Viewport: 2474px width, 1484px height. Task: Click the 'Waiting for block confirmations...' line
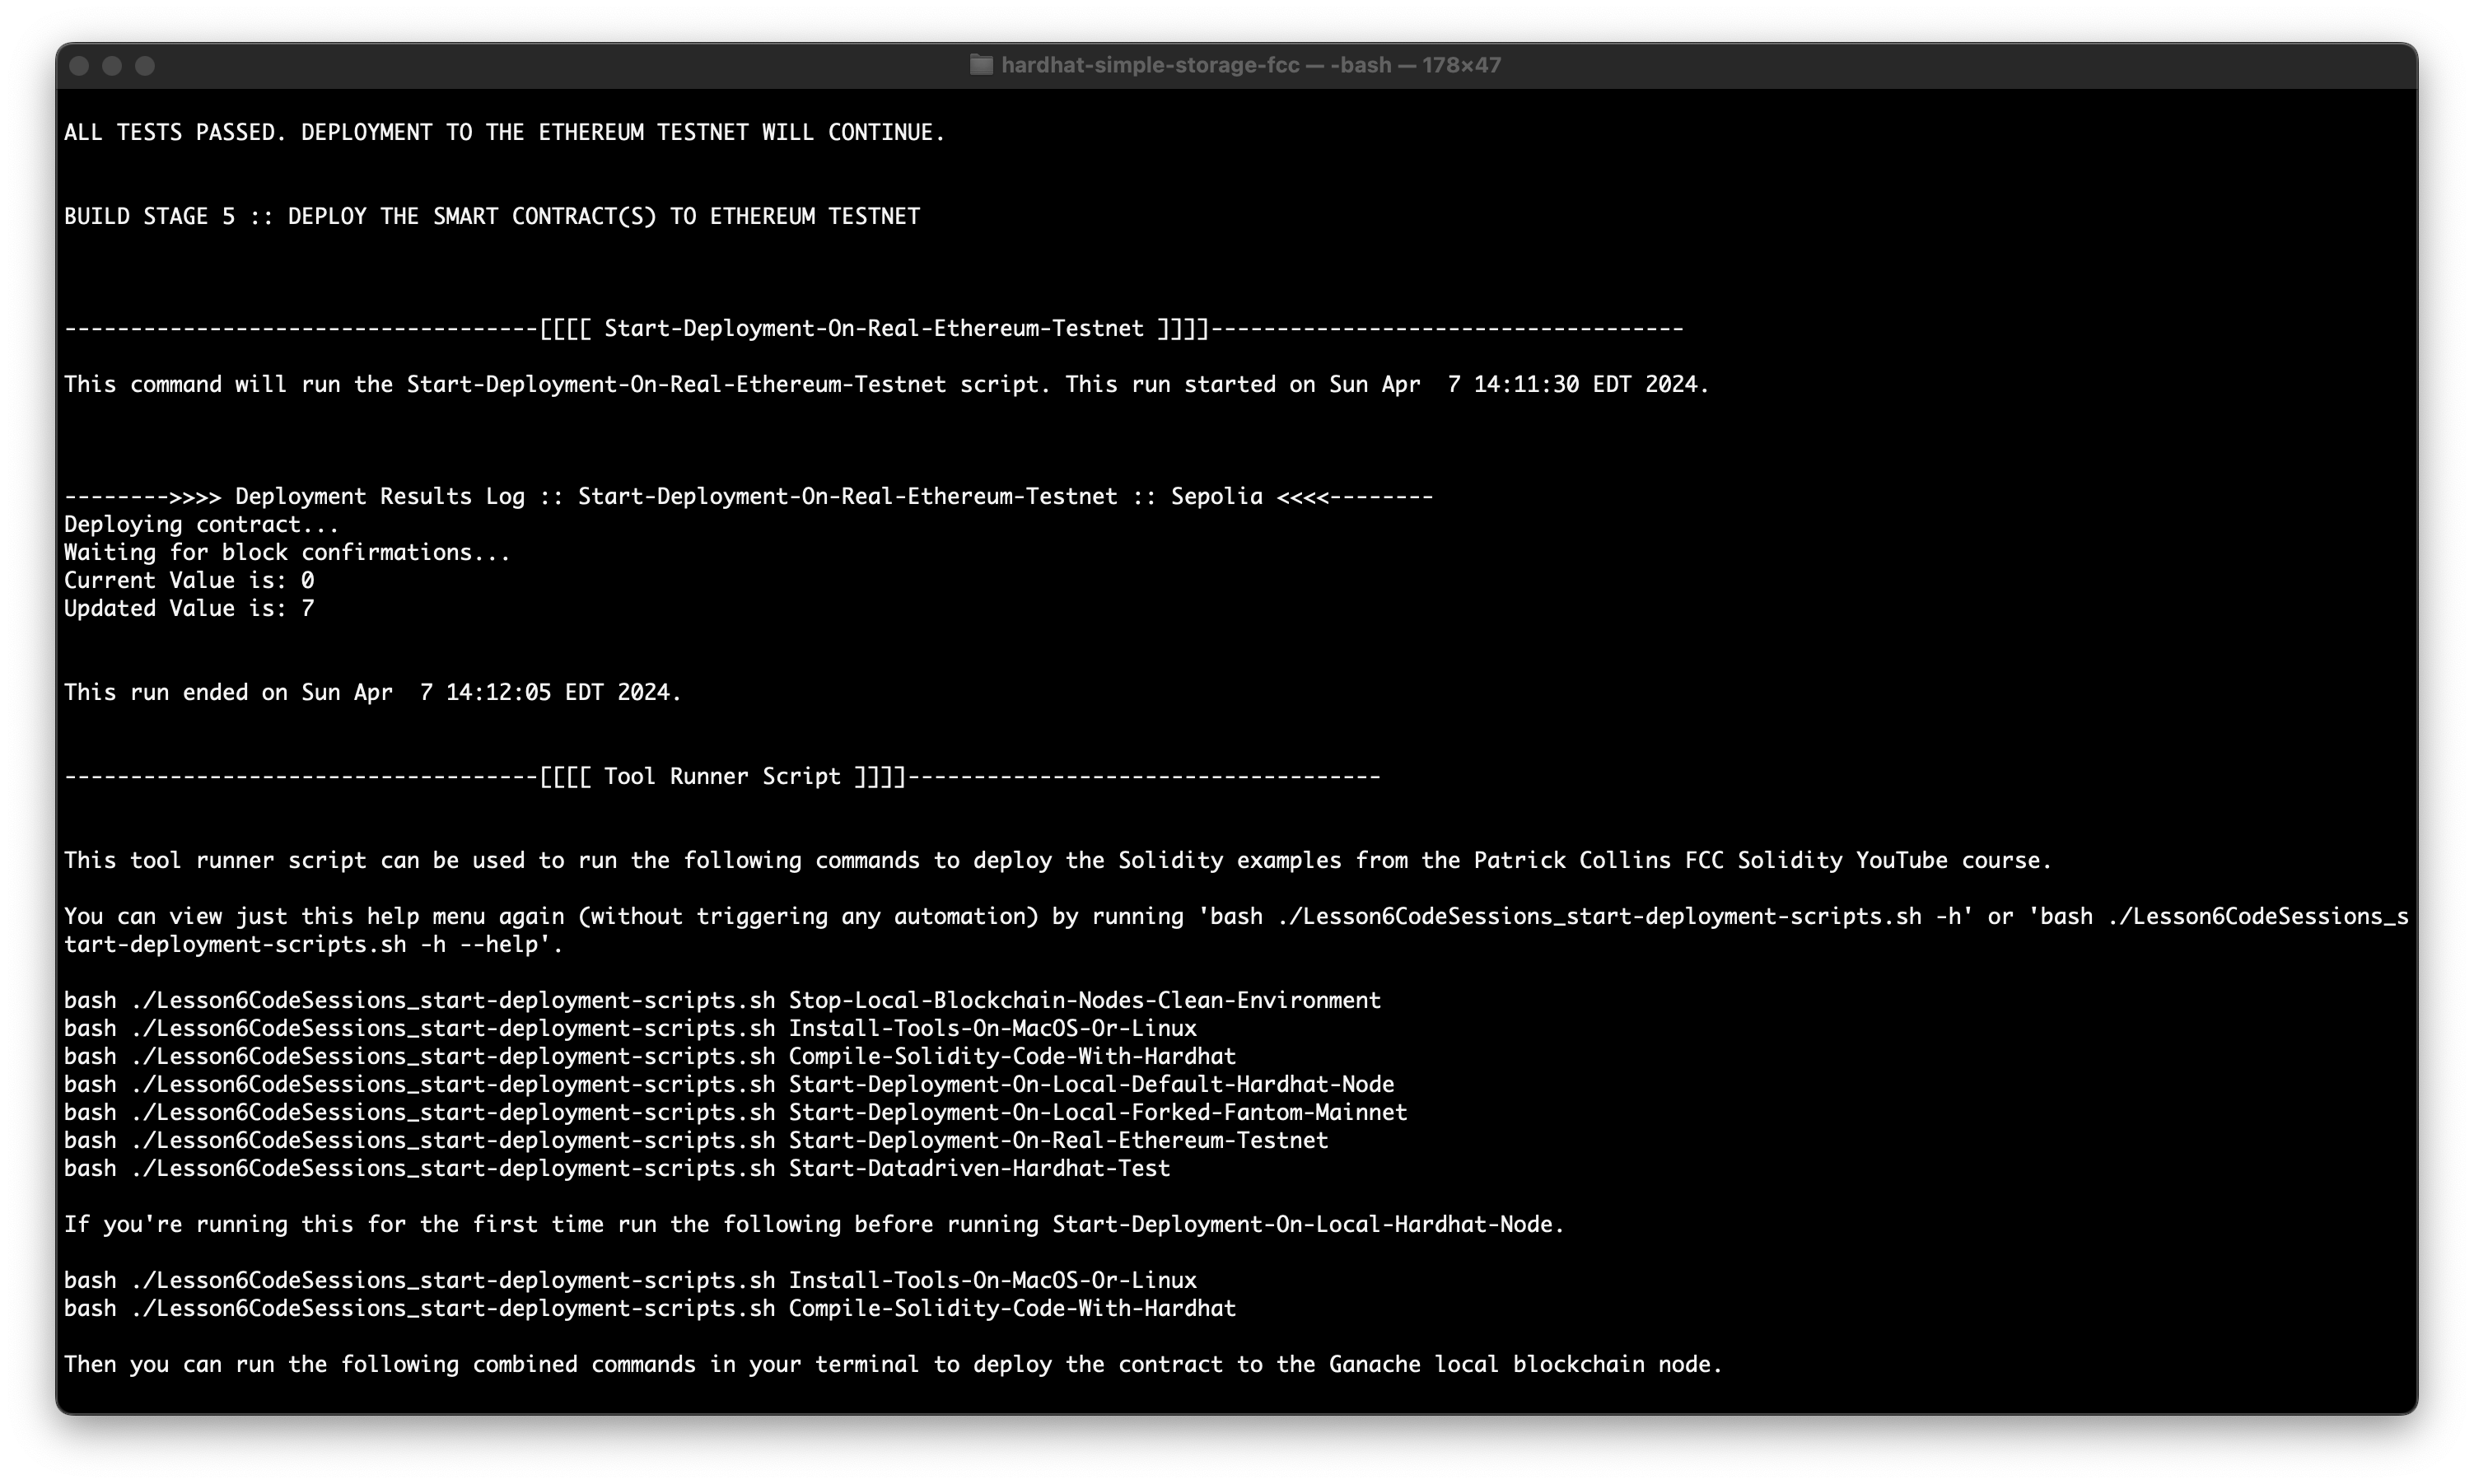[287, 553]
